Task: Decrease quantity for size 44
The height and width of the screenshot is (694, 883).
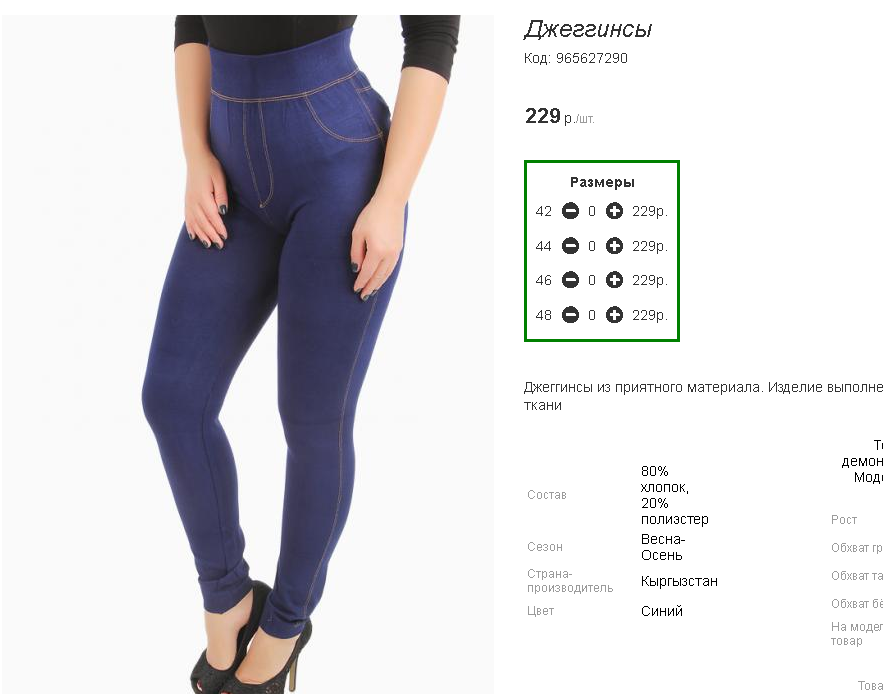Action: pyautogui.click(x=570, y=246)
